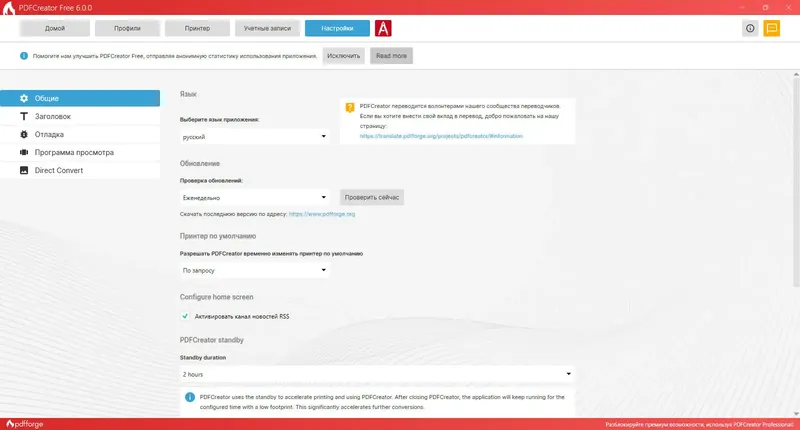Screen dimensions: 800x430
Task: Expand the application language dropdown русский
Action: click(254, 137)
